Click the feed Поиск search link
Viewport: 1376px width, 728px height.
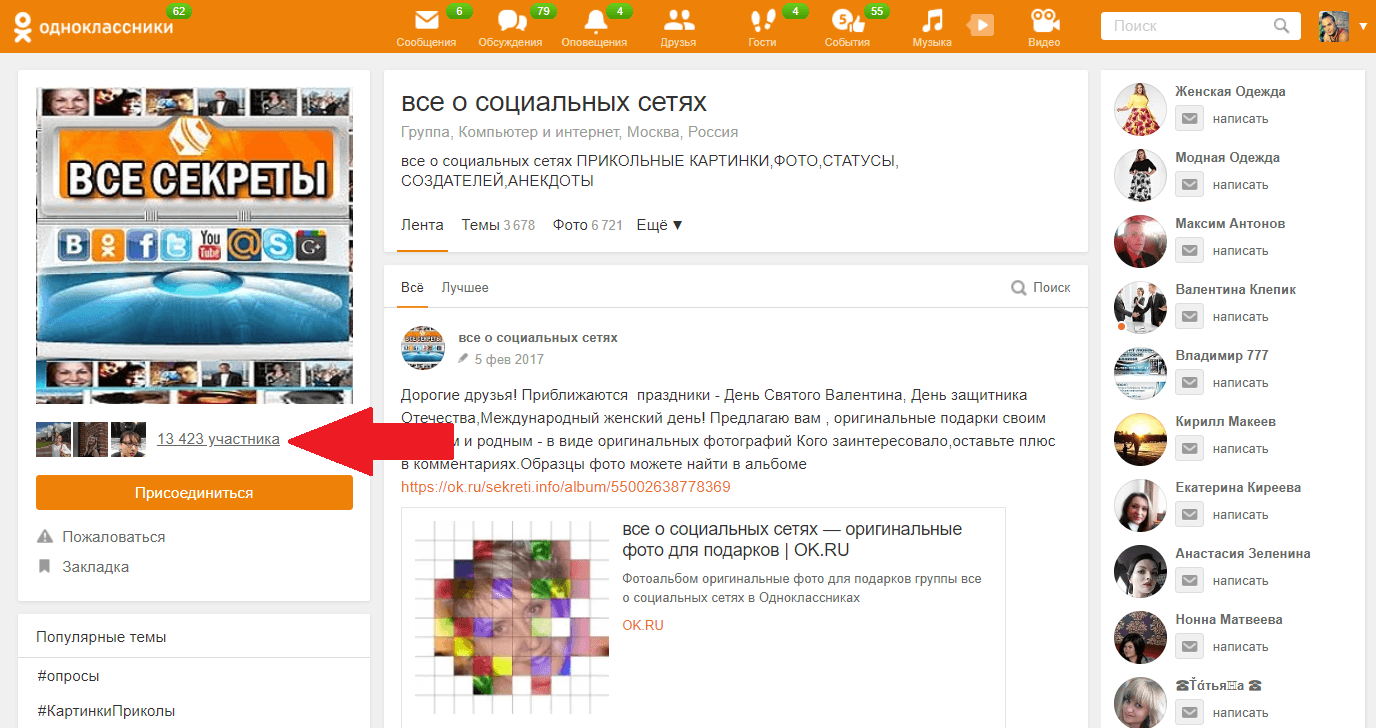(1041, 287)
